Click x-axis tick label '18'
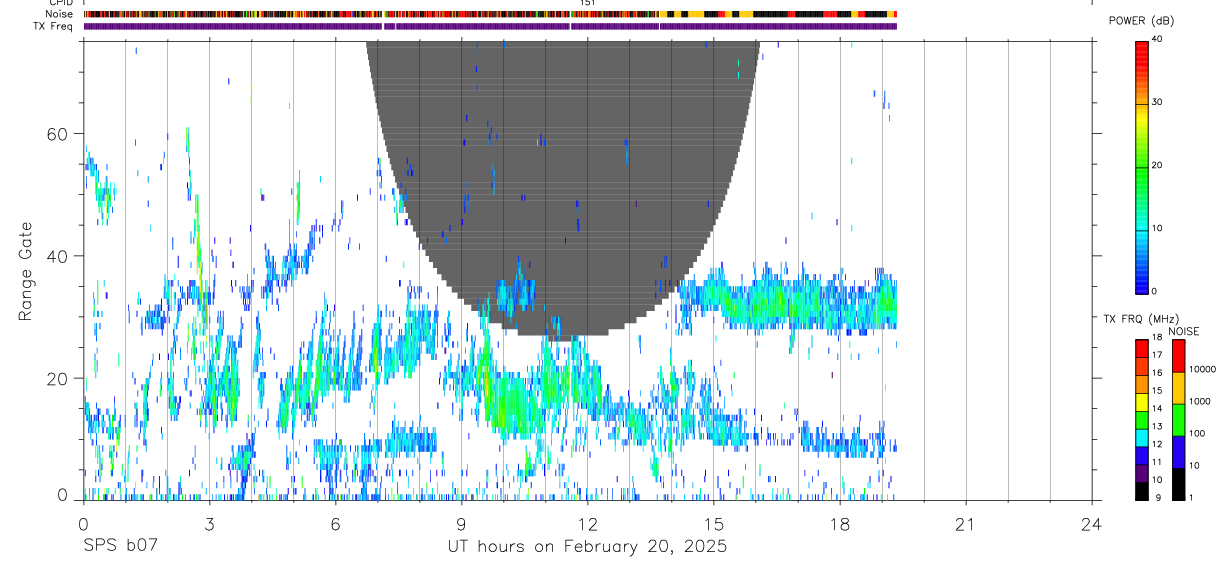 tap(840, 524)
